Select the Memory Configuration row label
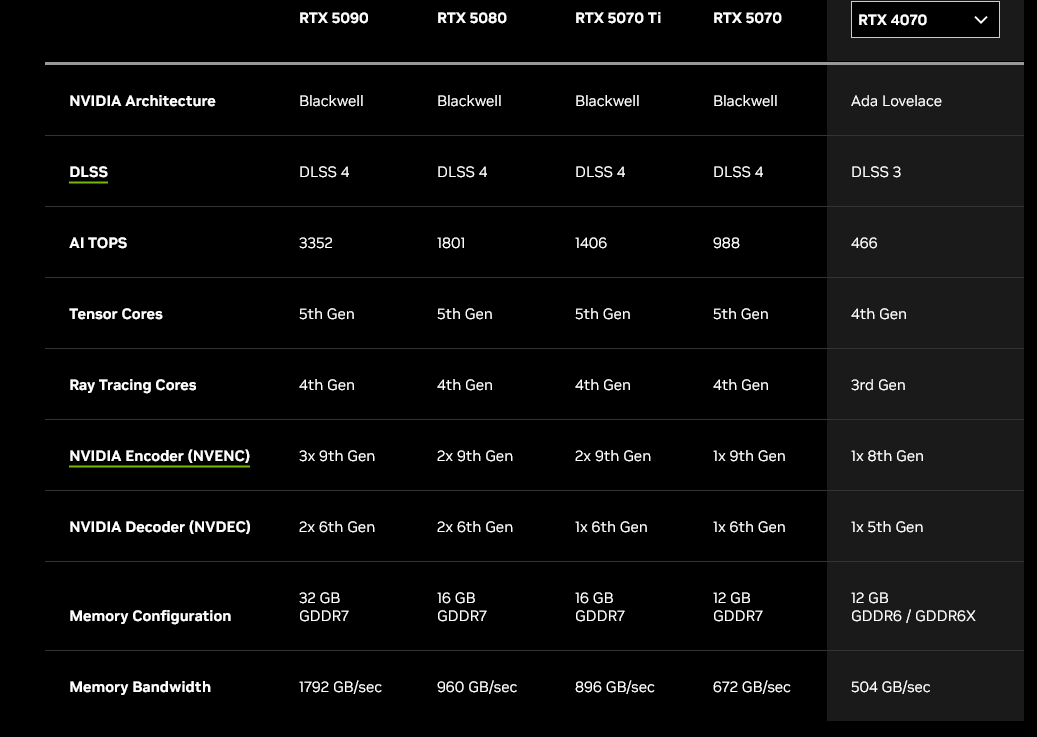1037x737 pixels. (x=150, y=616)
